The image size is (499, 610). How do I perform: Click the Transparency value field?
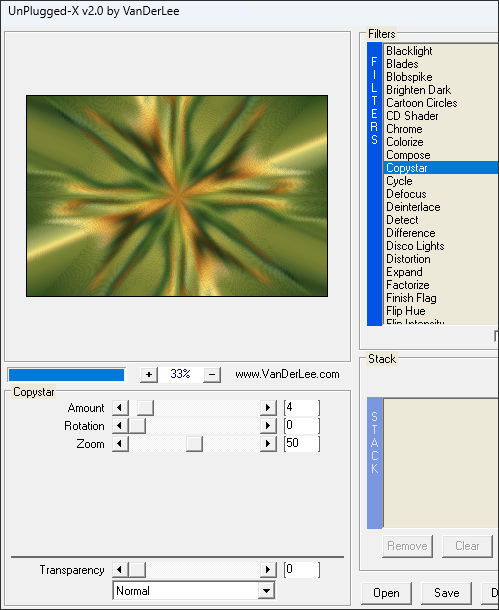pyautogui.click(x=302, y=570)
